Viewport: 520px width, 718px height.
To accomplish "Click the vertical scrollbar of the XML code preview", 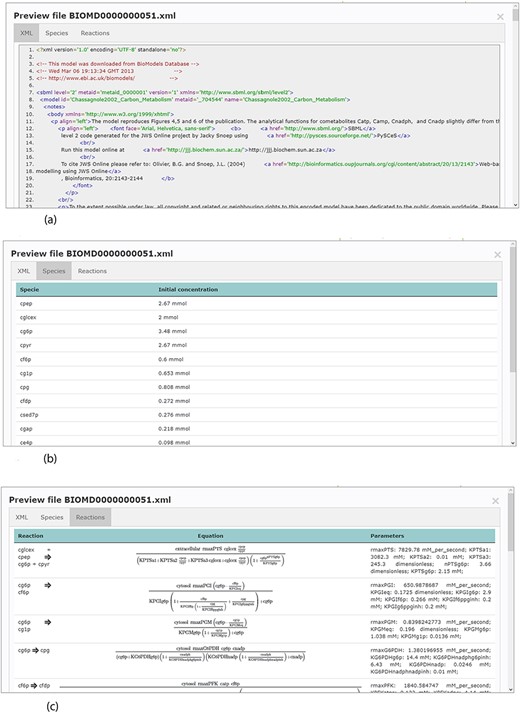I will pyautogui.click(x=516, y=15).
